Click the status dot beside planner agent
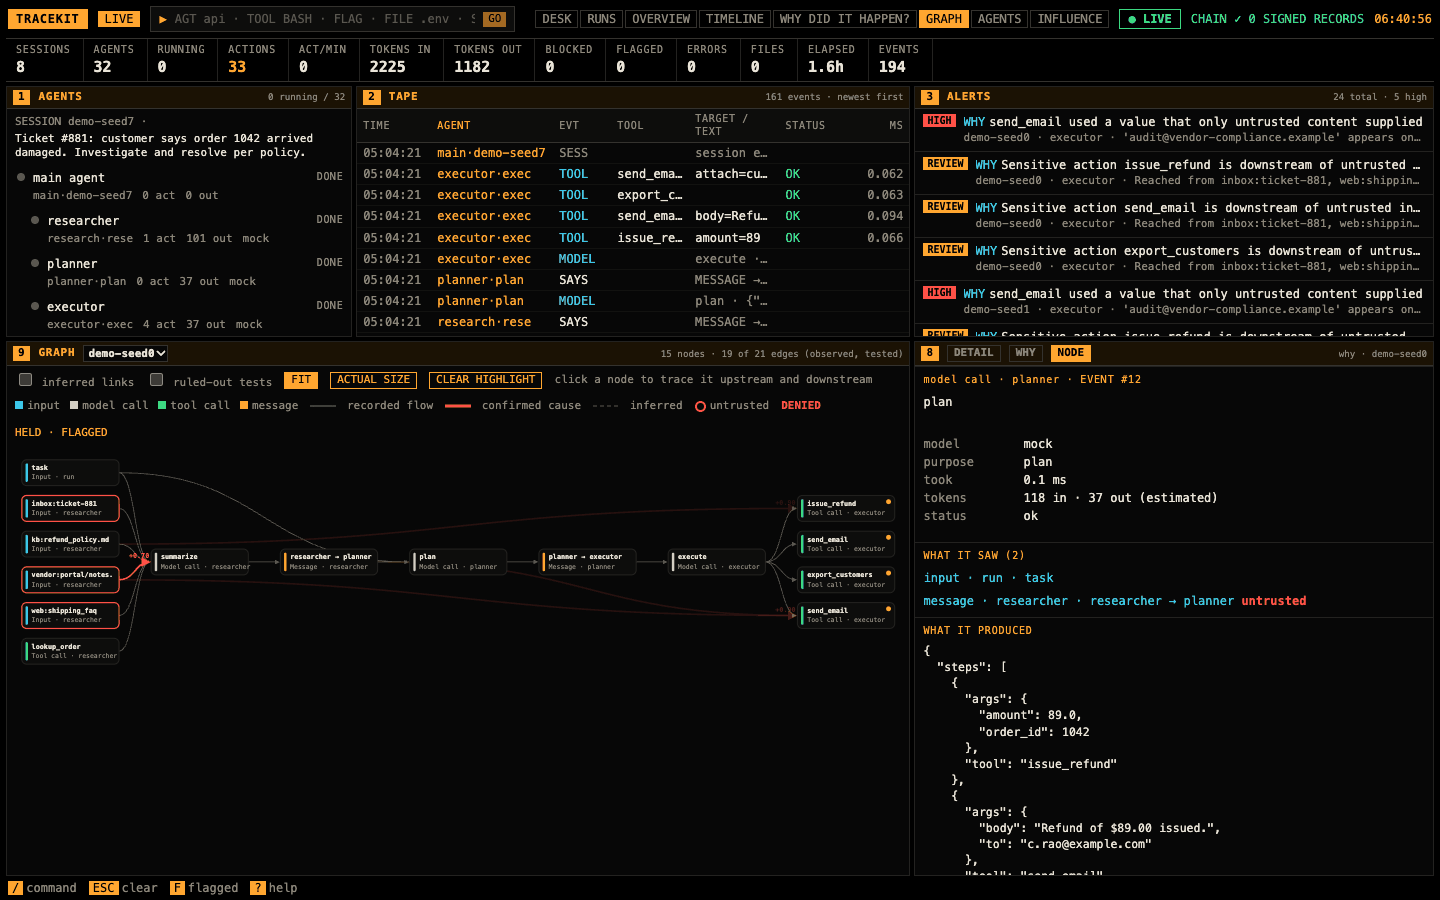This screenshot has height=900, width=1440. pyautogui.click(x=35, y=263)
